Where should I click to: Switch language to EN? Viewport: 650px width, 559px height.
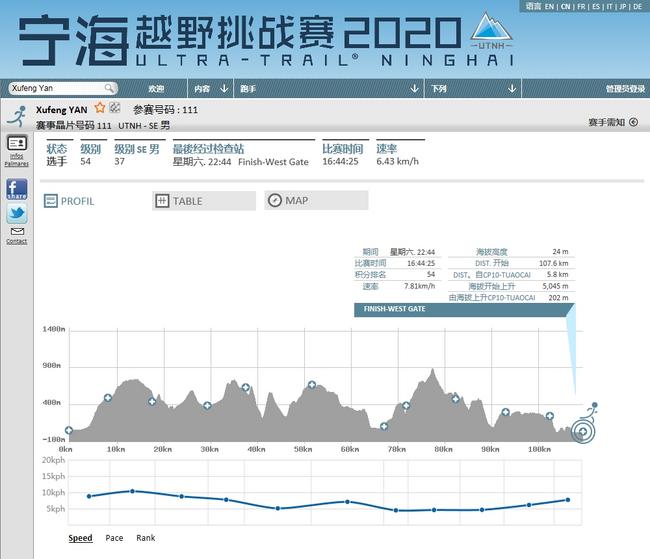coord(549,7)
